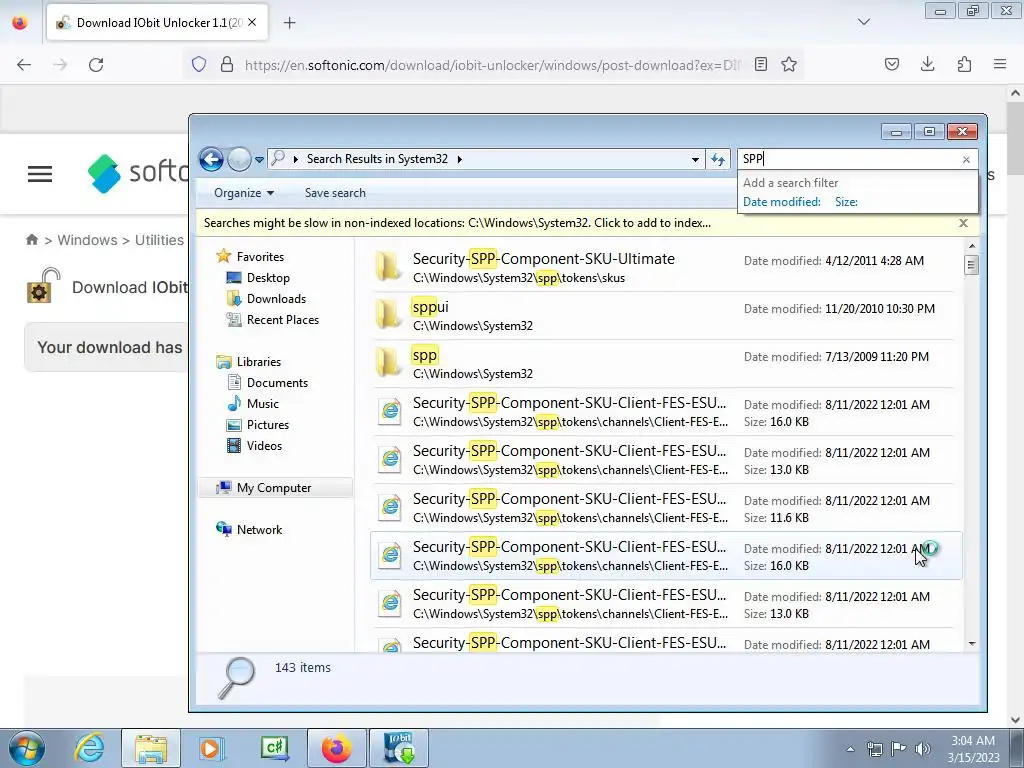Viewport: 1024px width, 768px height.
Task: Open Desktop in Favorites
Action: click(268, 278)
